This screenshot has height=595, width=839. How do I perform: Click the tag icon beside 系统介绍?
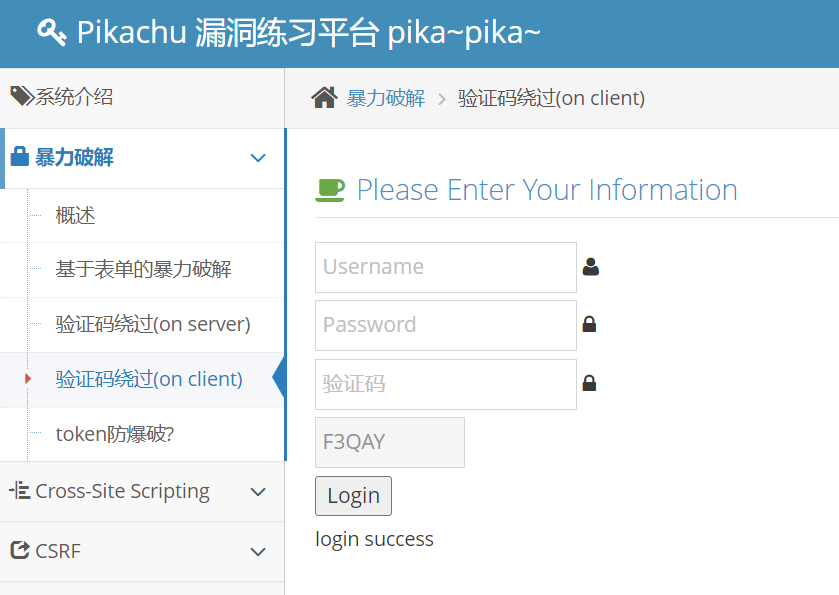coord(21,96)
